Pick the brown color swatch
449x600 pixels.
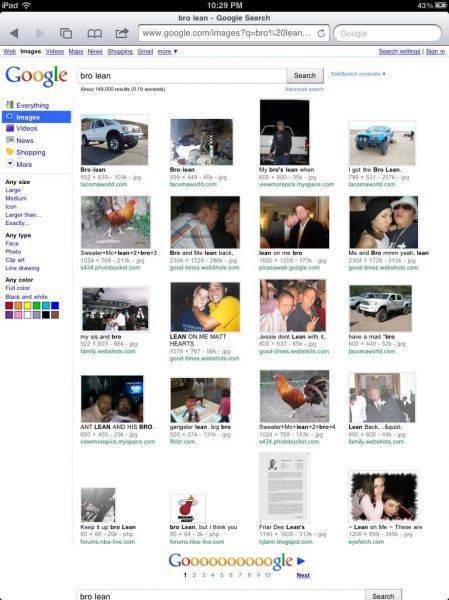coord(55,315)
